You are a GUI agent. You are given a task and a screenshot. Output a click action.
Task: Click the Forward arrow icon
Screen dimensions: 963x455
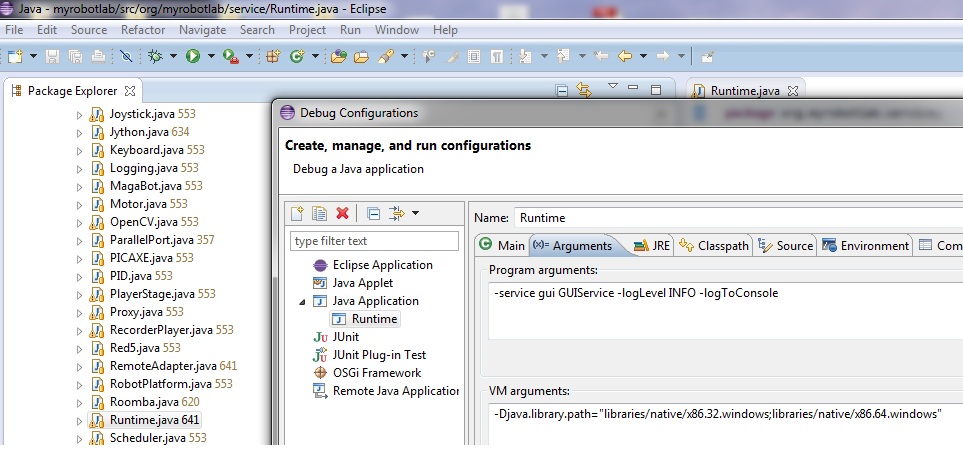point(663,56)
